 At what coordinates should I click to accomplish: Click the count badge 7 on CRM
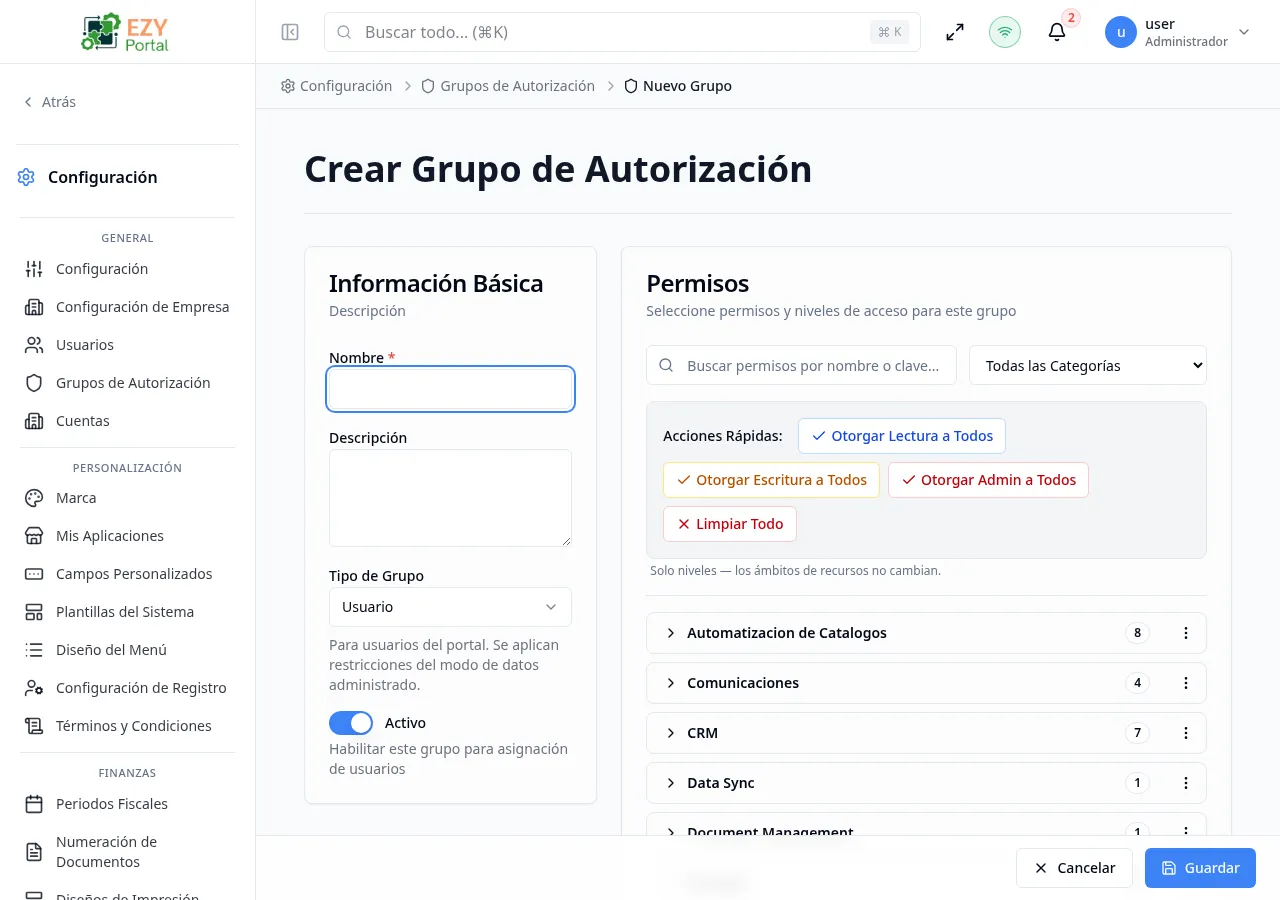click(x=1137, y=733)
